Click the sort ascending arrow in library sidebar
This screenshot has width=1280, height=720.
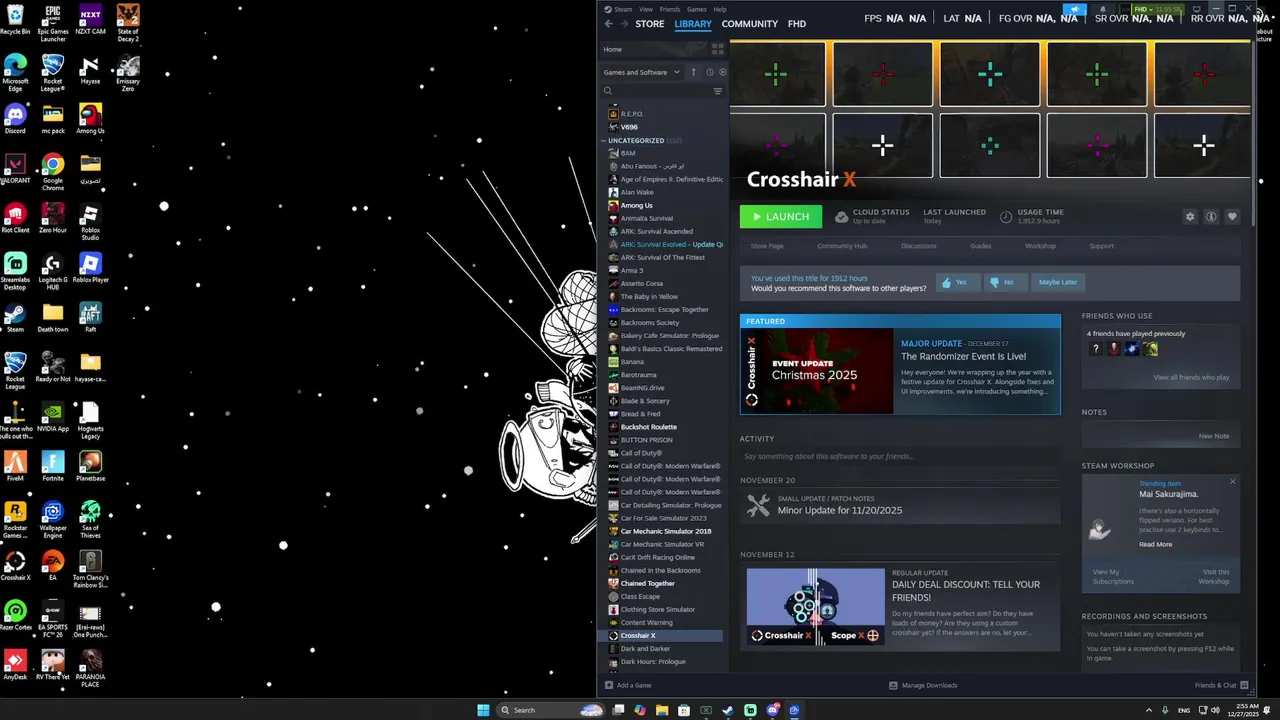point(693,72)
